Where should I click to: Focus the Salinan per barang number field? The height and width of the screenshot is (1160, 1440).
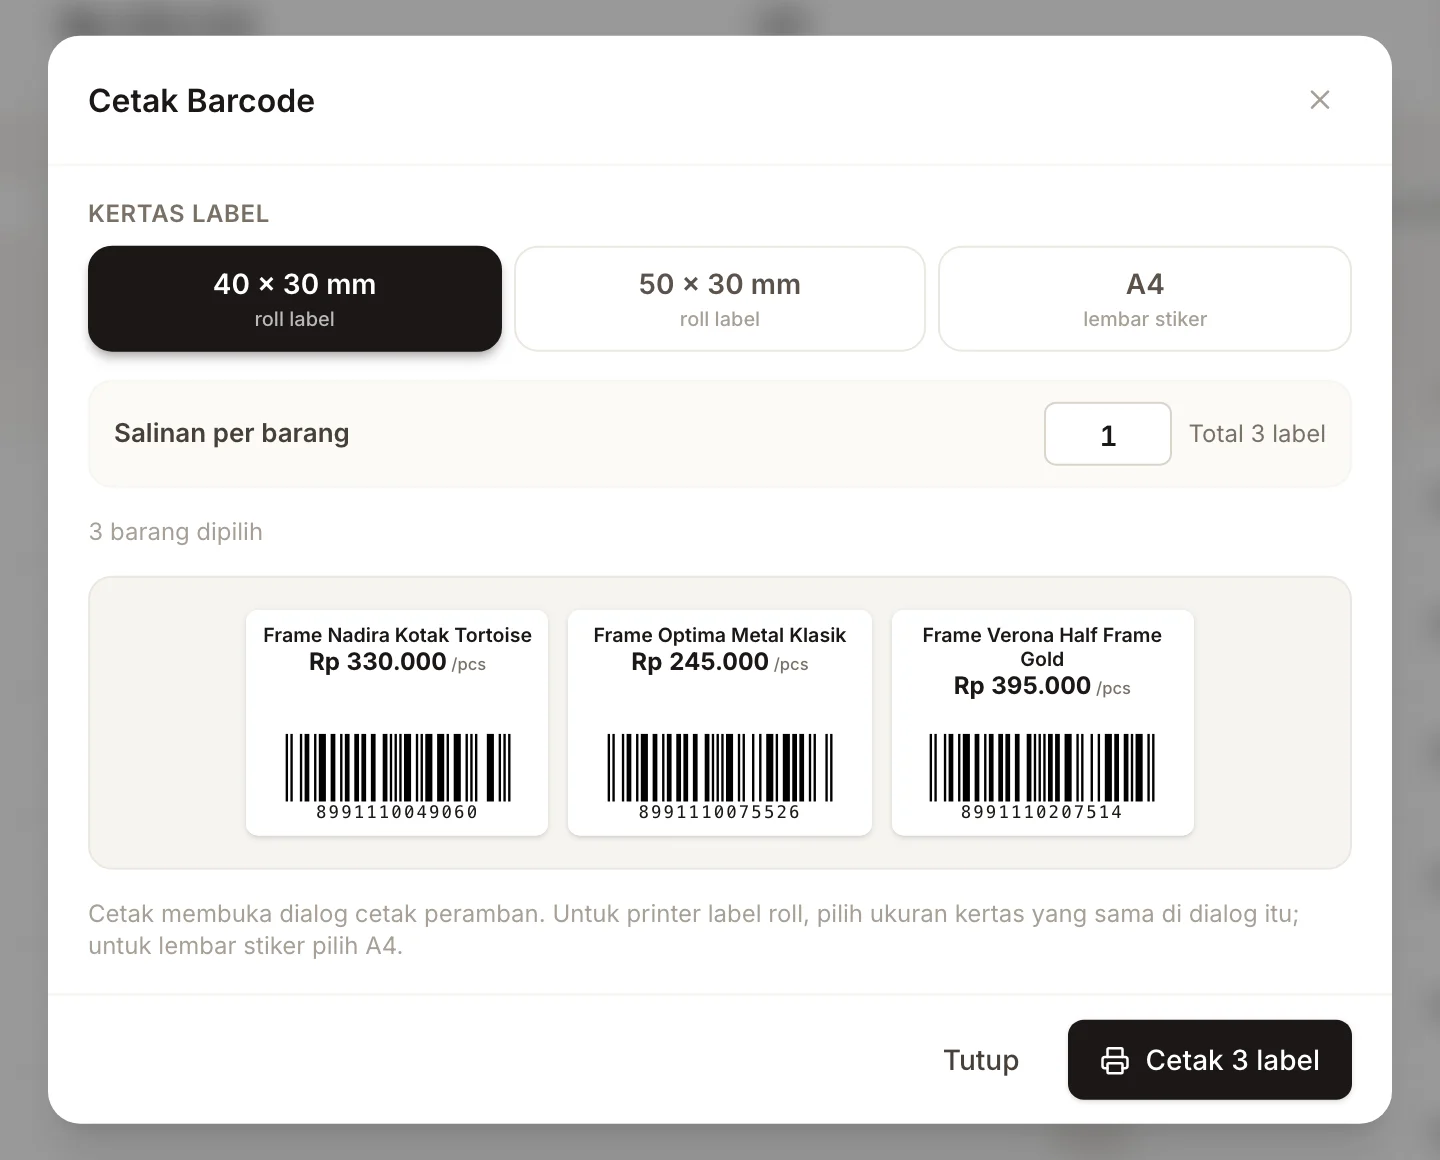pyautogui.click(x=1108, y=434)
